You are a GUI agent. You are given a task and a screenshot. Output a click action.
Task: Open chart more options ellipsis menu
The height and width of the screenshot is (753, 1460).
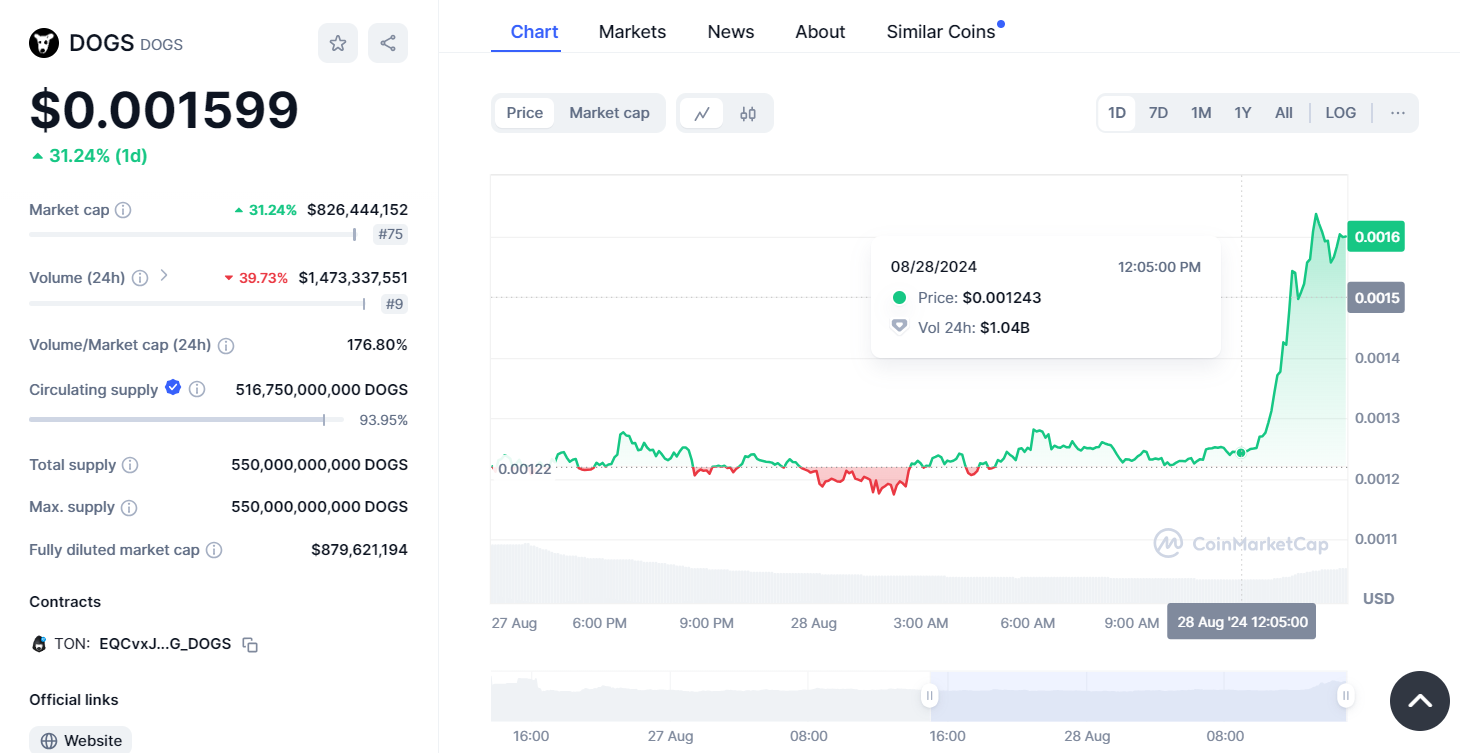pyautogui.click(x=1398, y=113)
